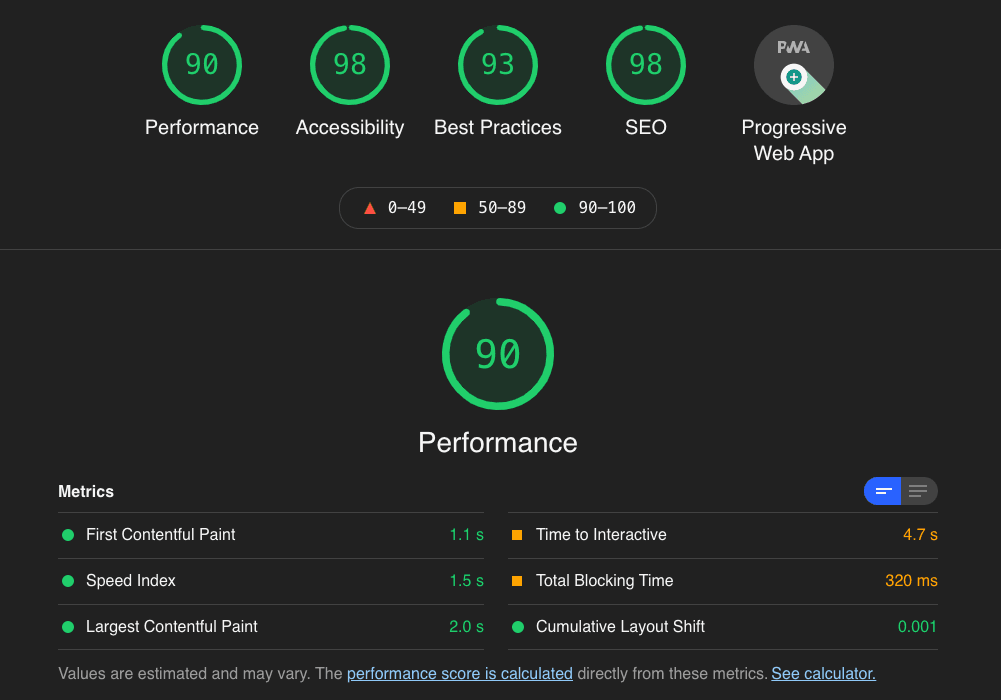The image size is (1001, 700).
Task: Click the Cumulative Layout Shift value 0.001
Action: click(917, 627)
